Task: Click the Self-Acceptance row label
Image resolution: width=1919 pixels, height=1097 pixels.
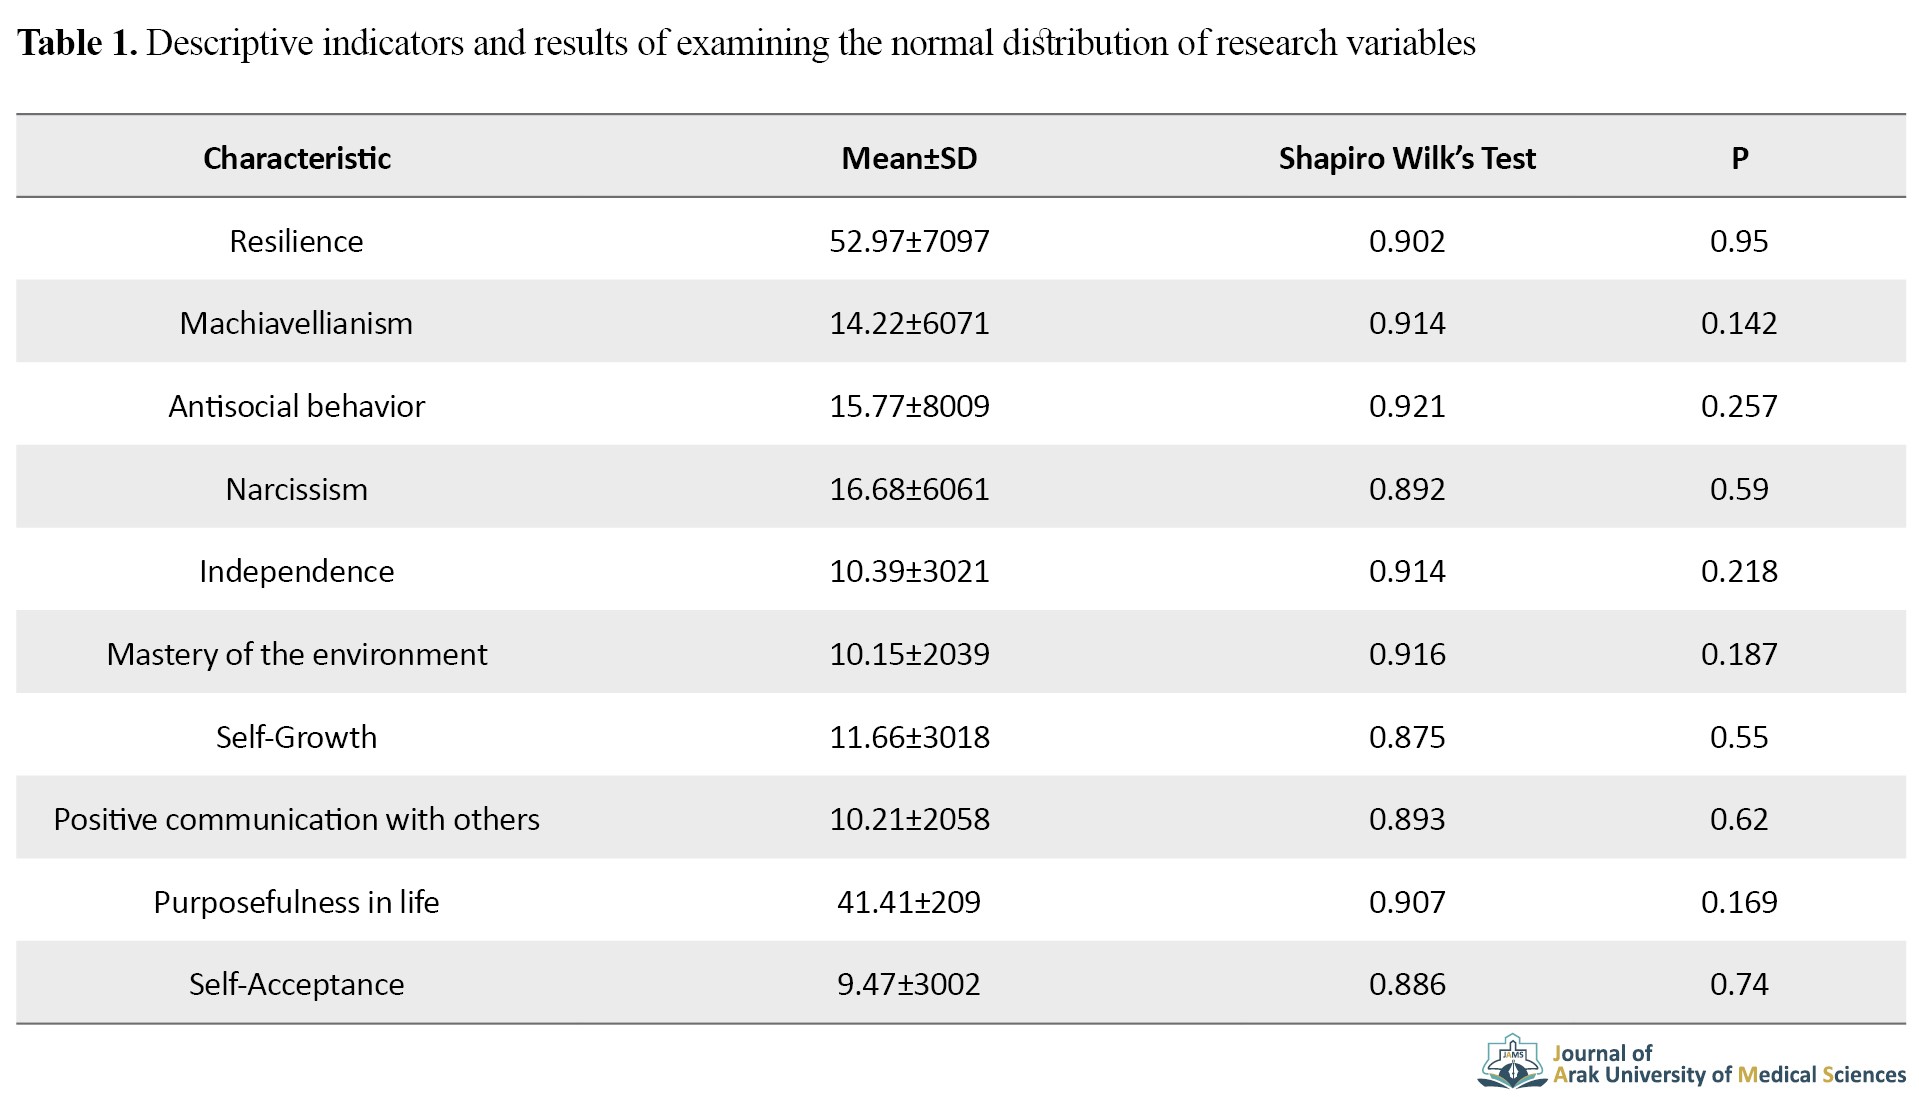Action: (x=297, y=984)
